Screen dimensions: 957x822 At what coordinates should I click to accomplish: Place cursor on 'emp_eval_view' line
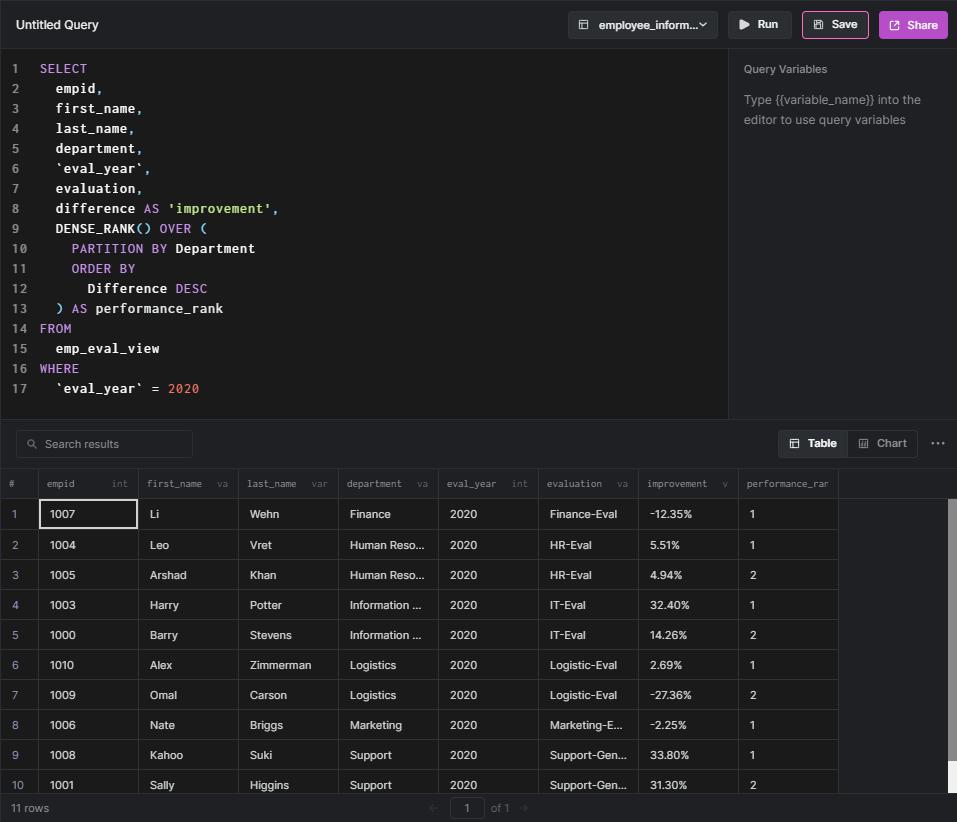pos(107,349)
